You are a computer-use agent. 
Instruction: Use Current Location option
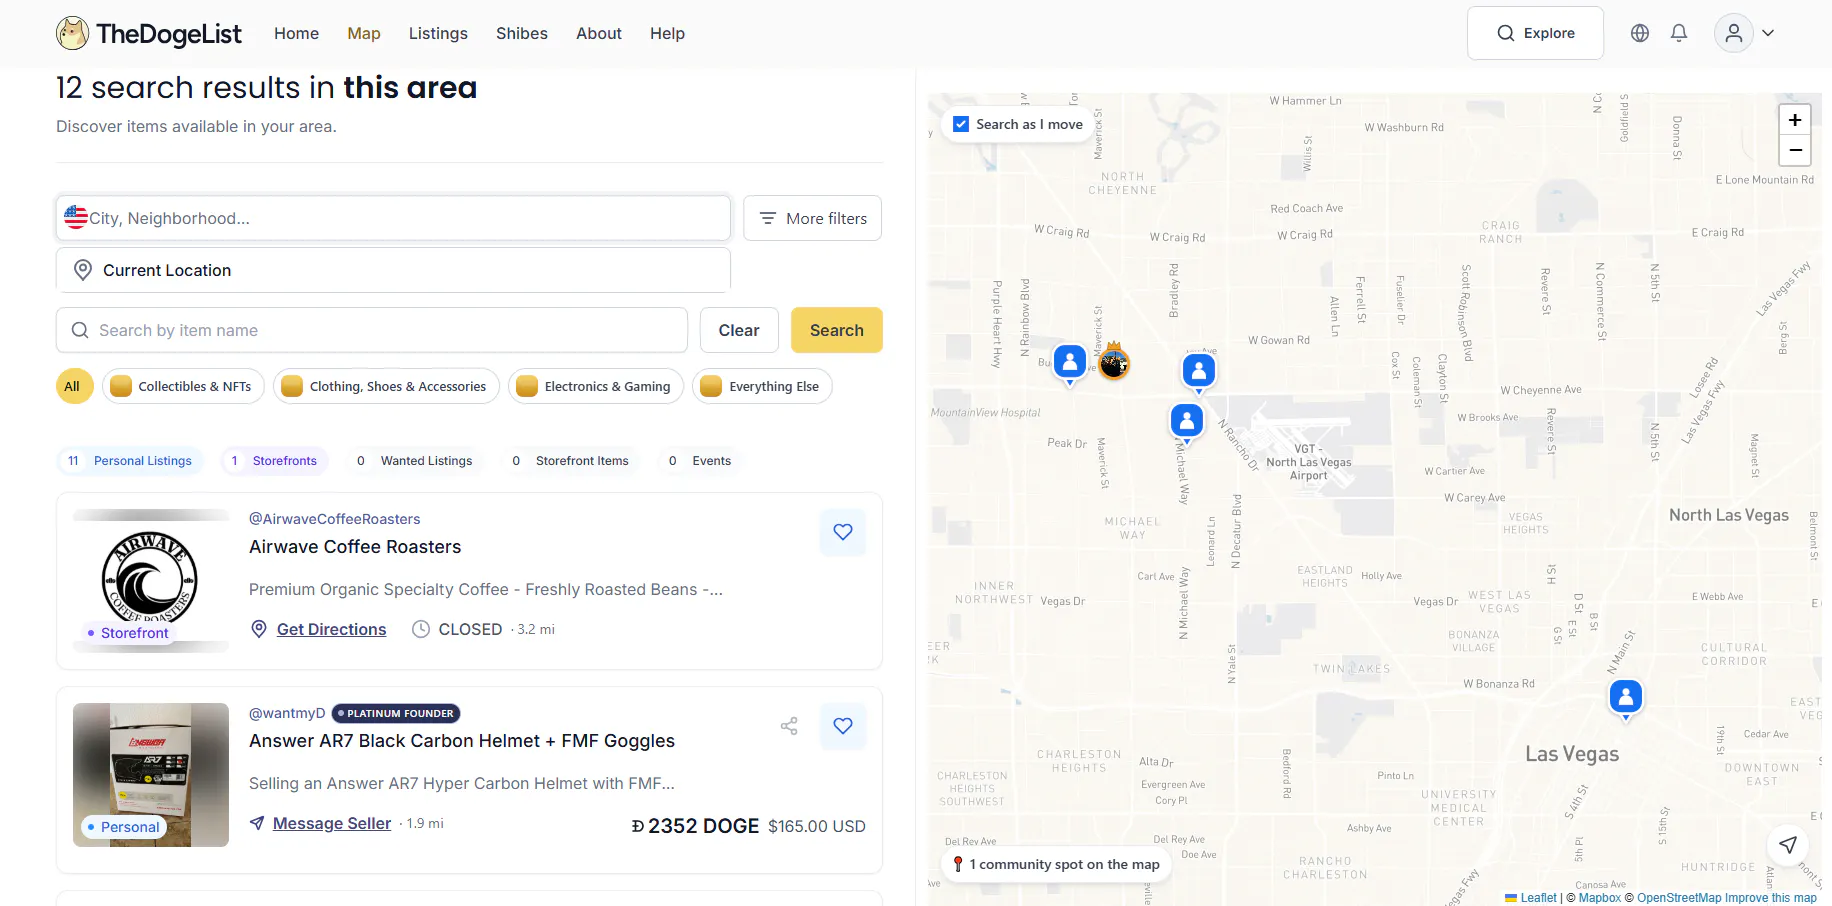393,270
